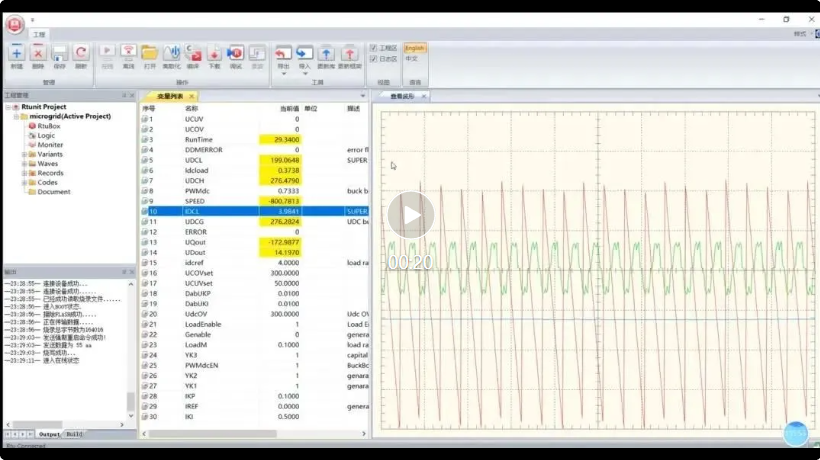The height and width of the screenshot is (460, 820).
Task: Click the Compile (编译) icon
Action: click(x=193, y=53)
